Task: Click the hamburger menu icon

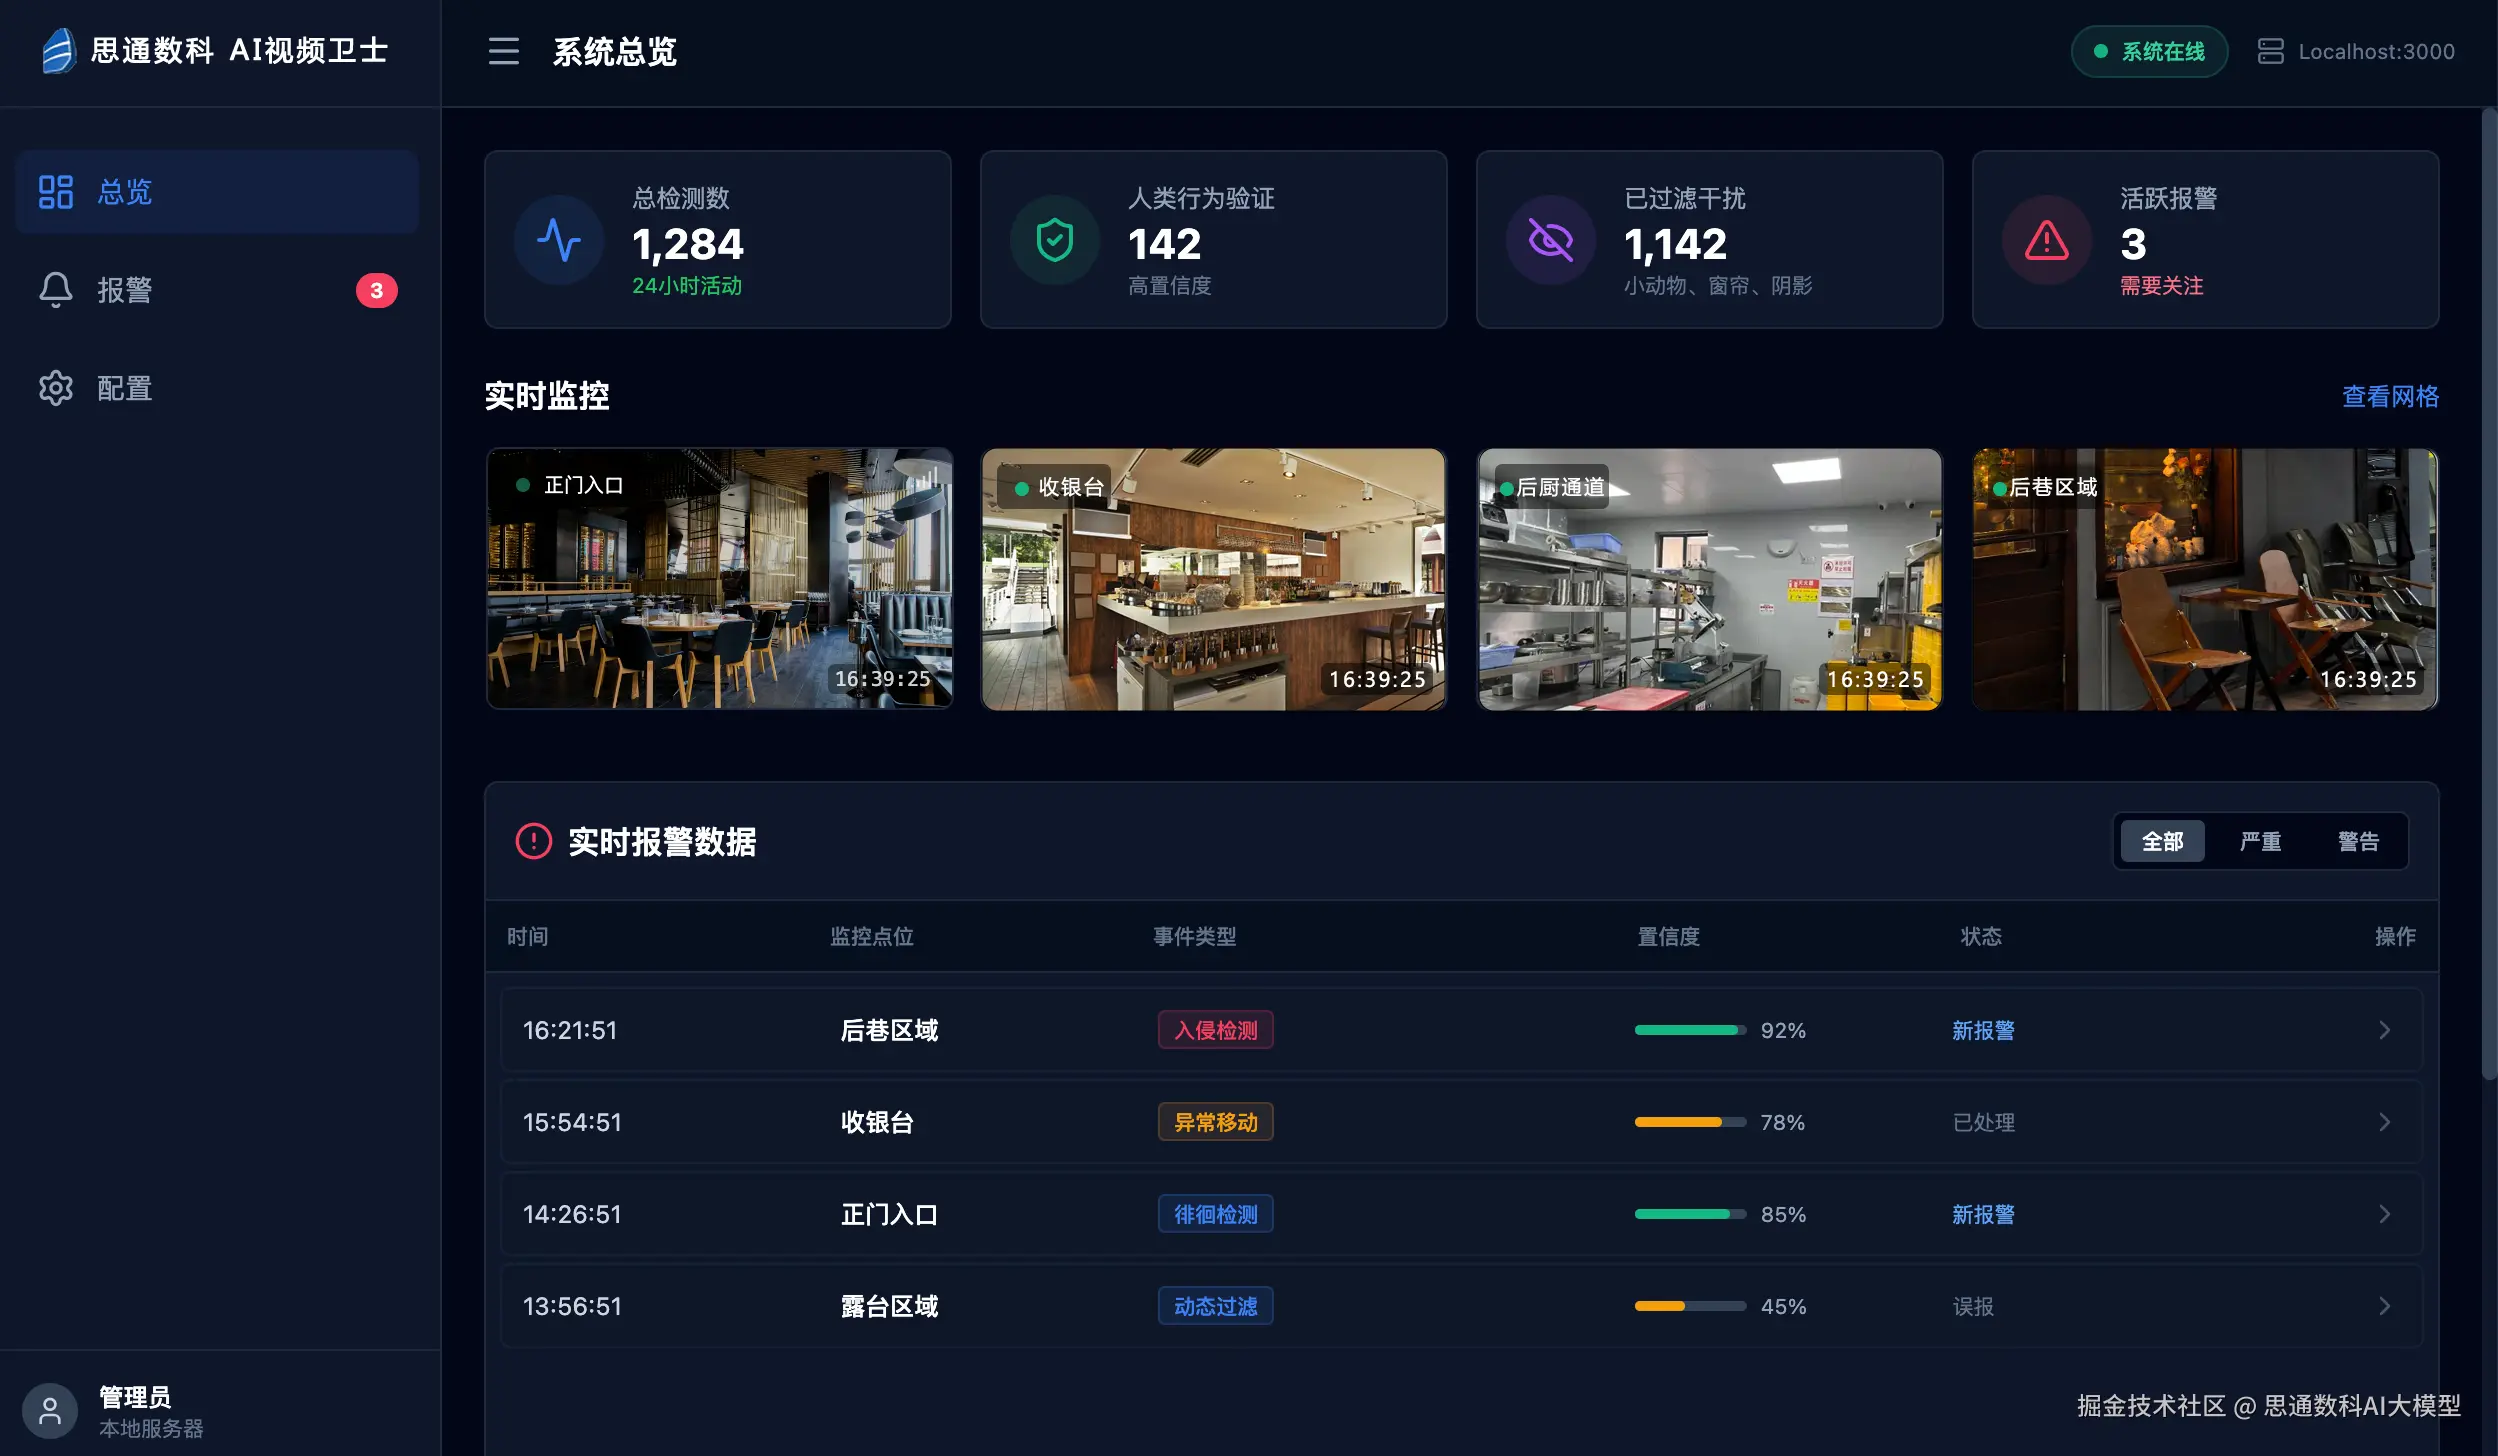Action: (x=503, y=51)
